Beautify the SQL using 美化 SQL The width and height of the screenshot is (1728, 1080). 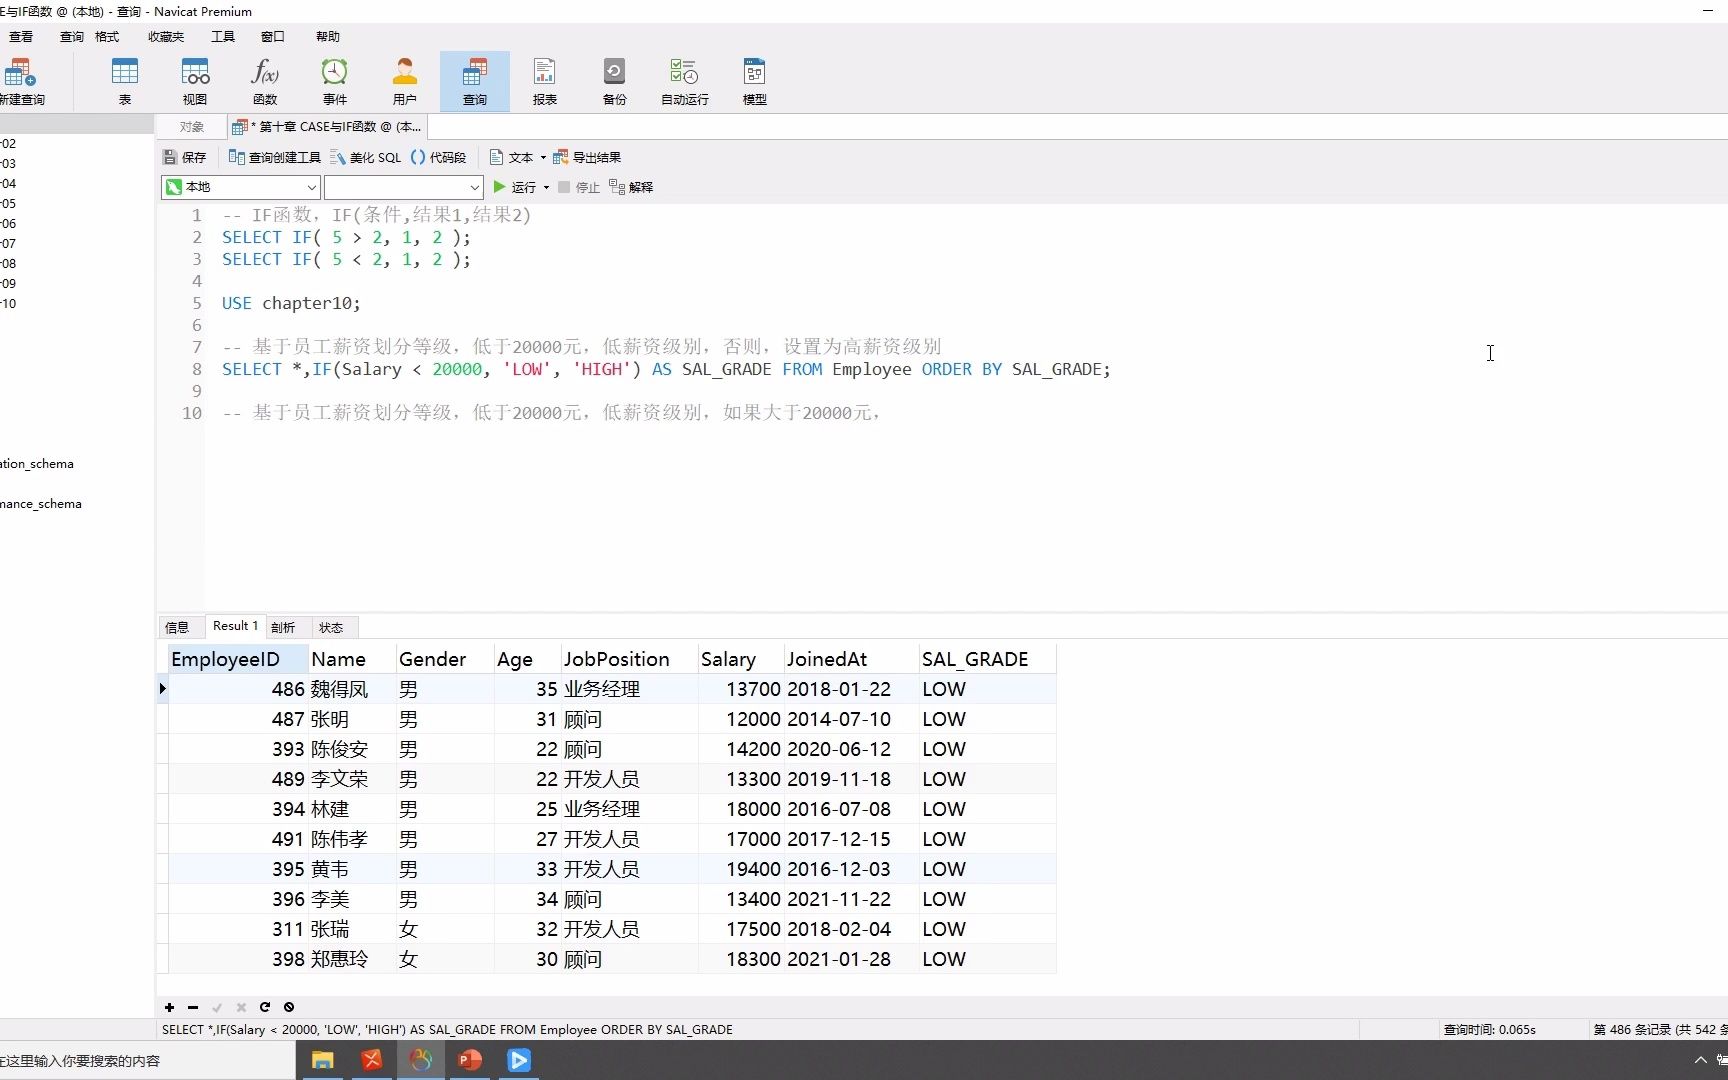tap(363, 157)
